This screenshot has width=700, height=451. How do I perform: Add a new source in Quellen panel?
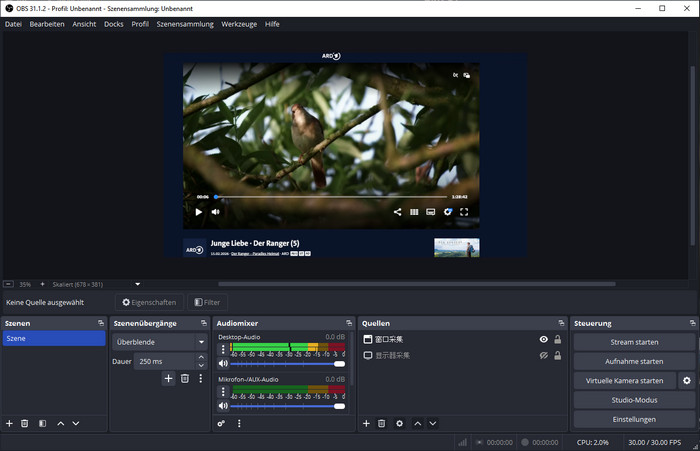click(366, 423)
